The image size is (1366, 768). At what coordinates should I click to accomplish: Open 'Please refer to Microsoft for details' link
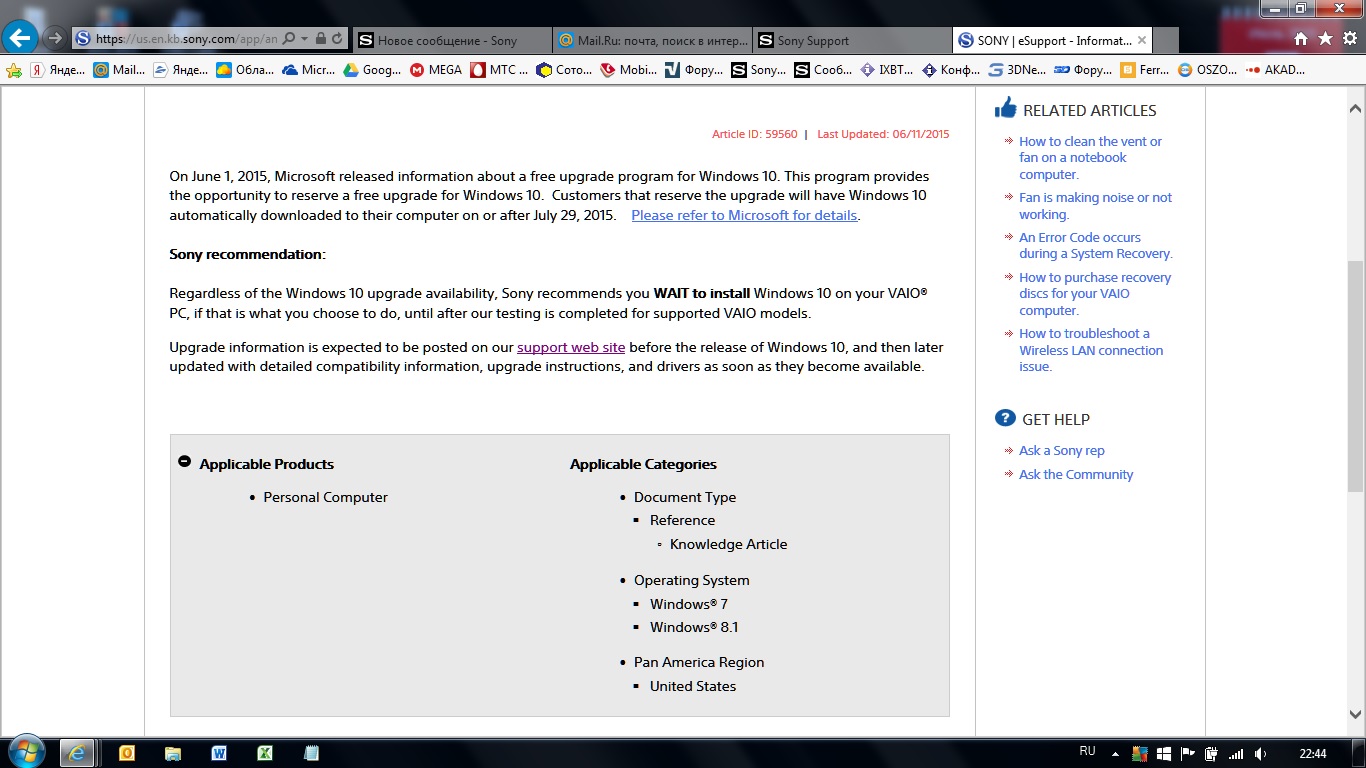744,215
